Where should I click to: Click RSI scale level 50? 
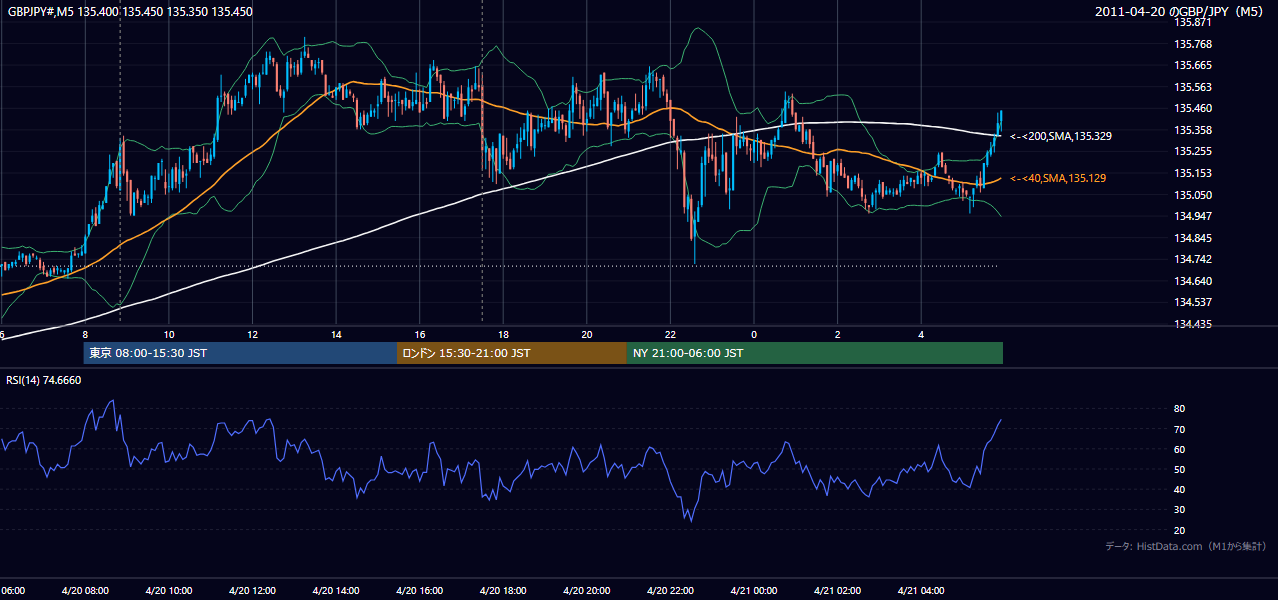[x=1180, y=469]
